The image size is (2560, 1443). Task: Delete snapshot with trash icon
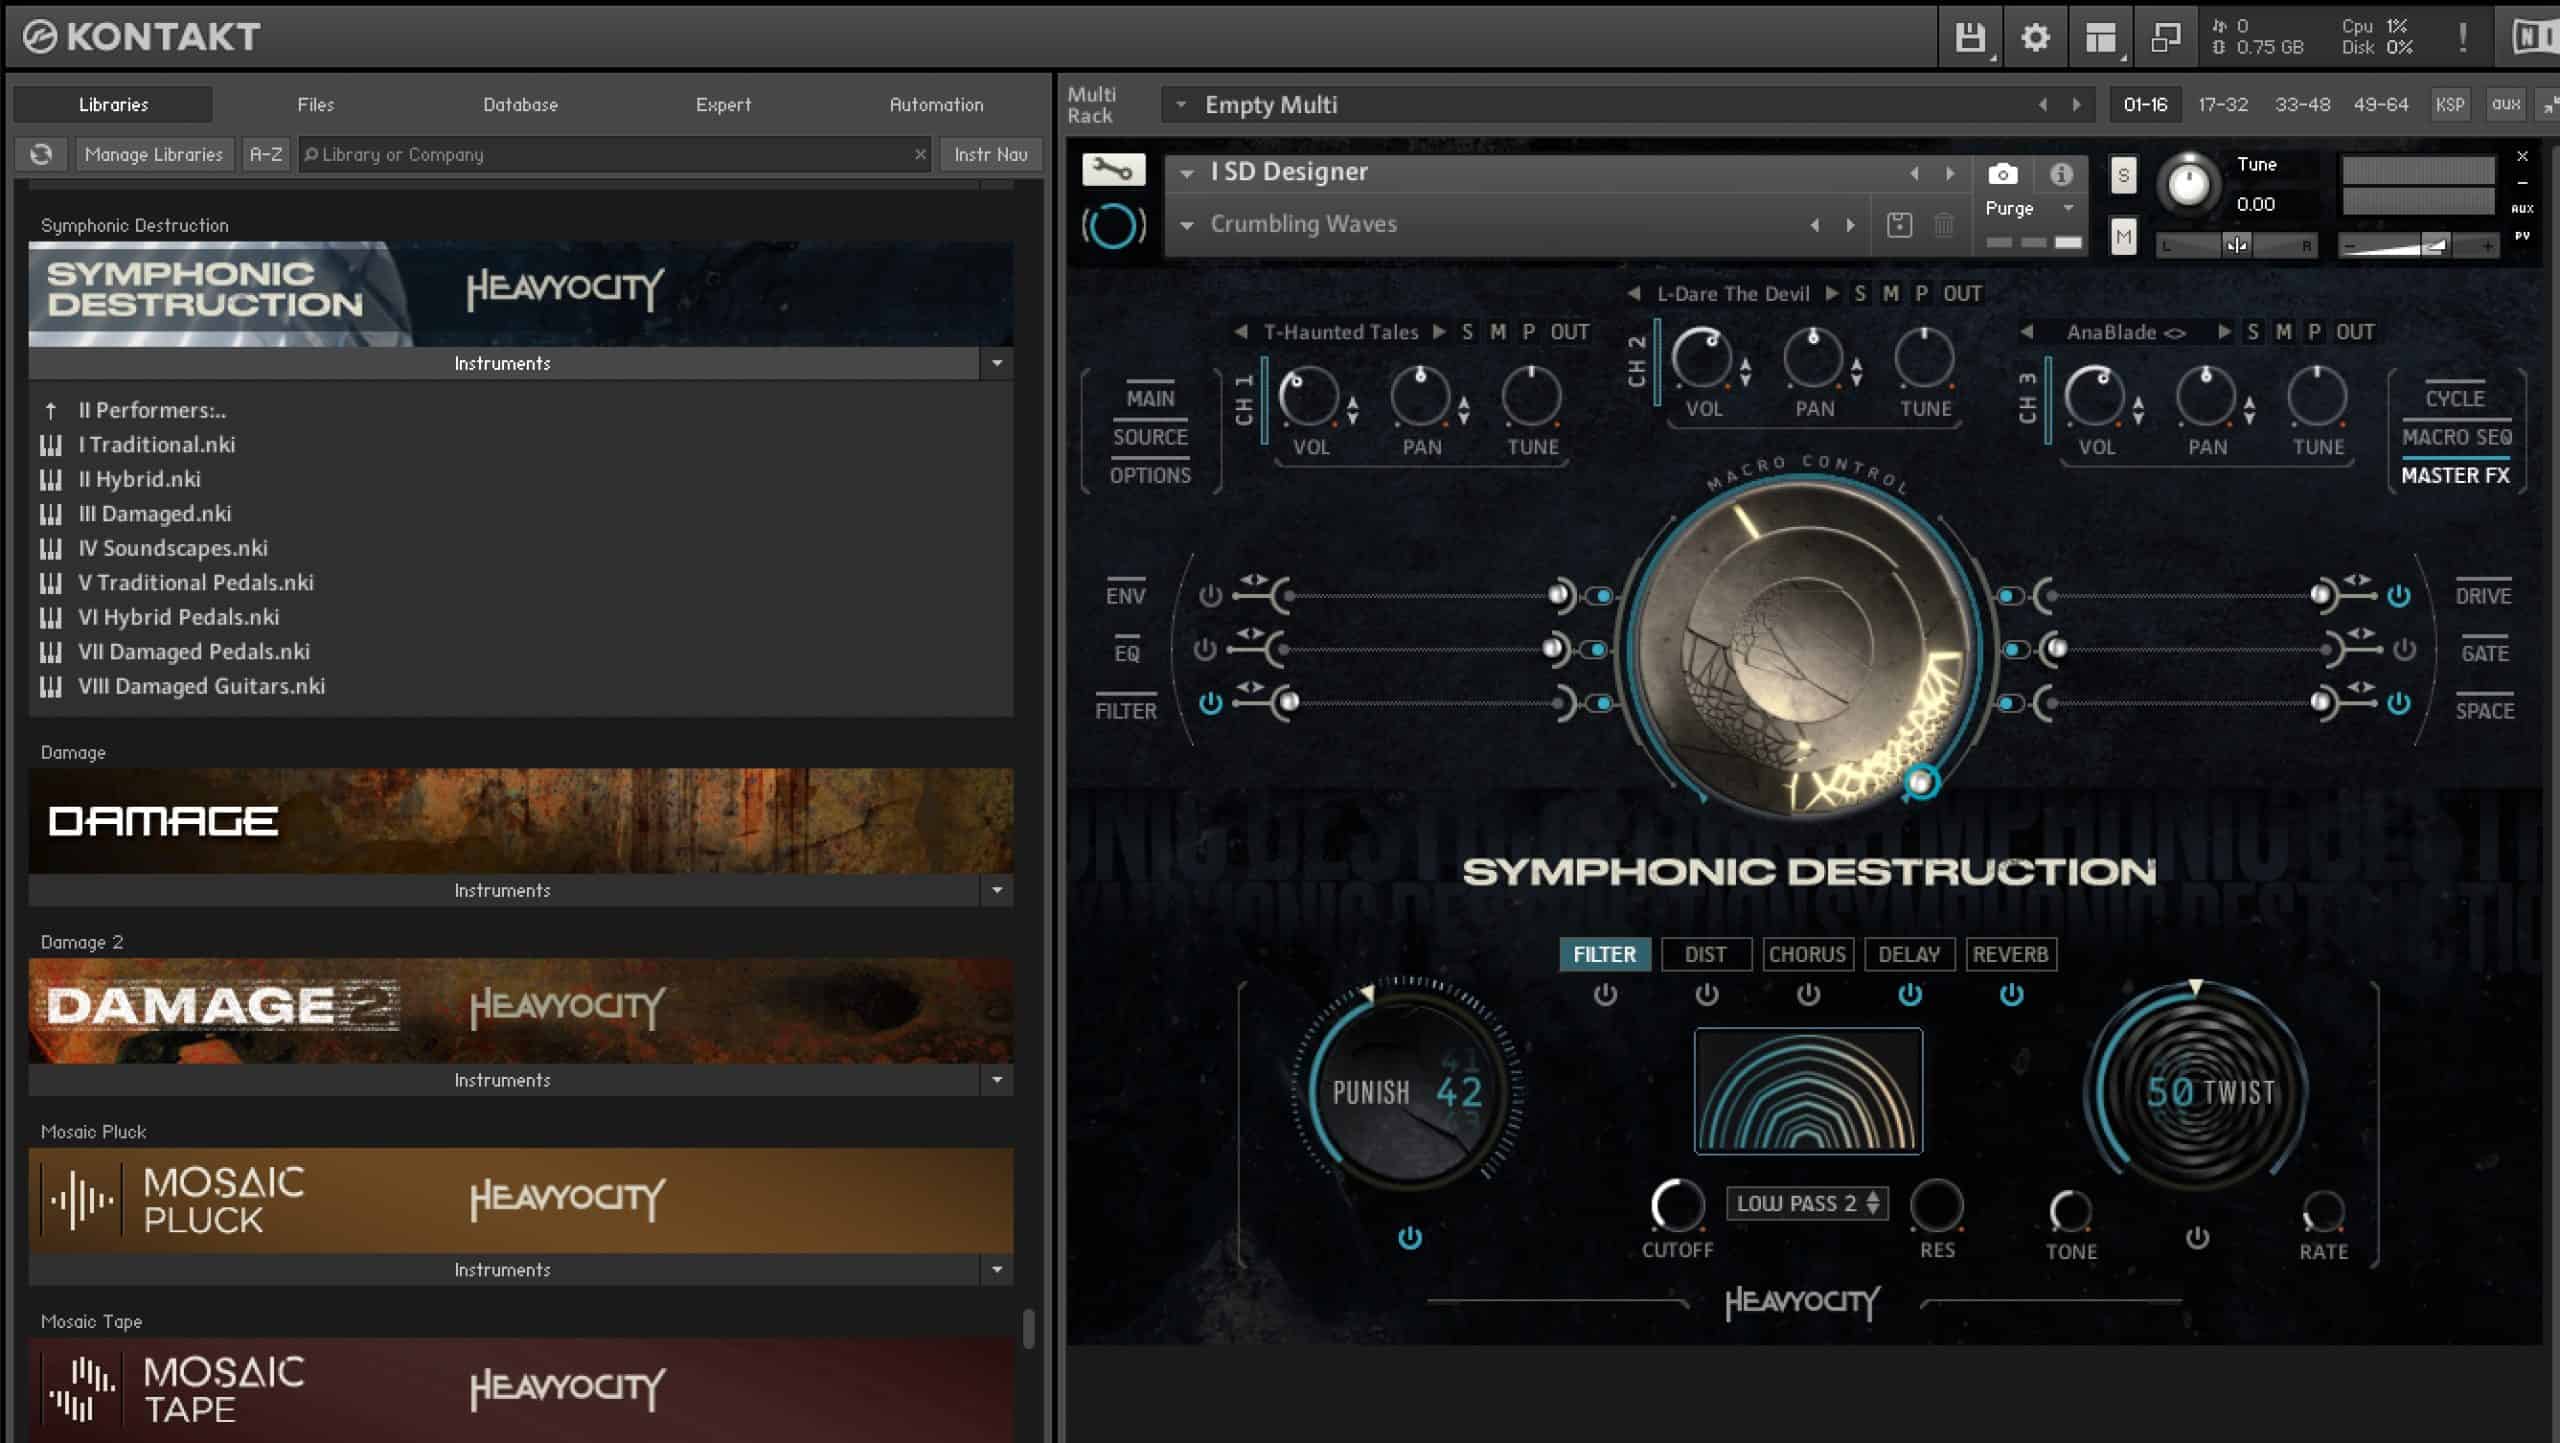(1944, 225)
